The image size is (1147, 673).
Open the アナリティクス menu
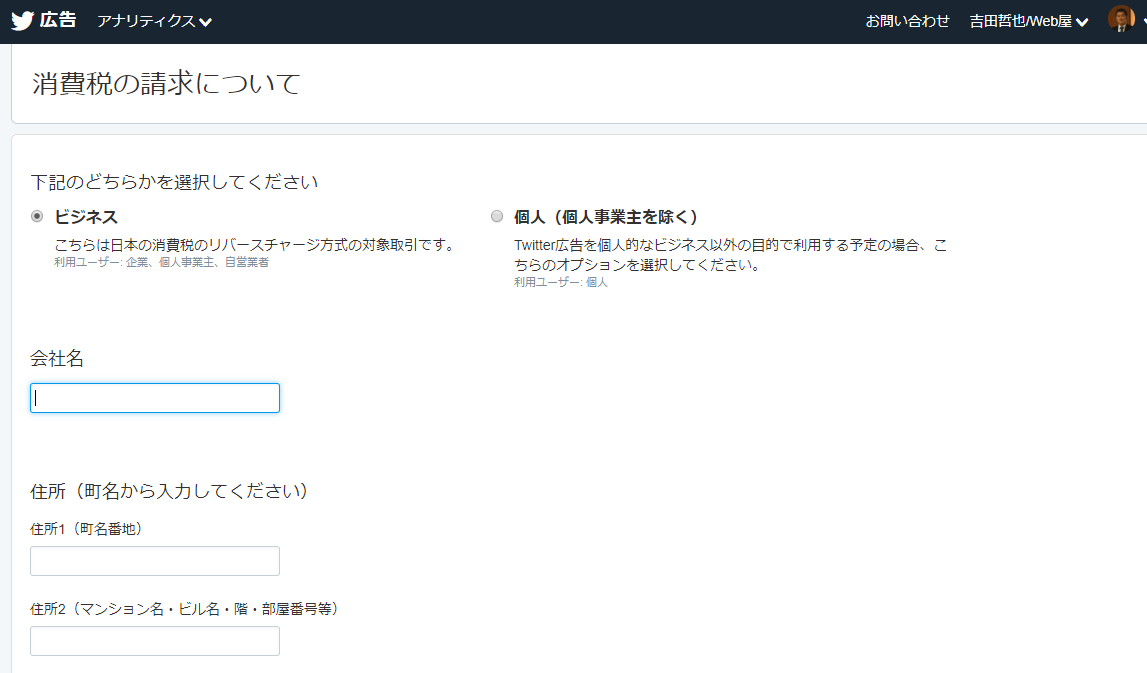pos(146,21)
